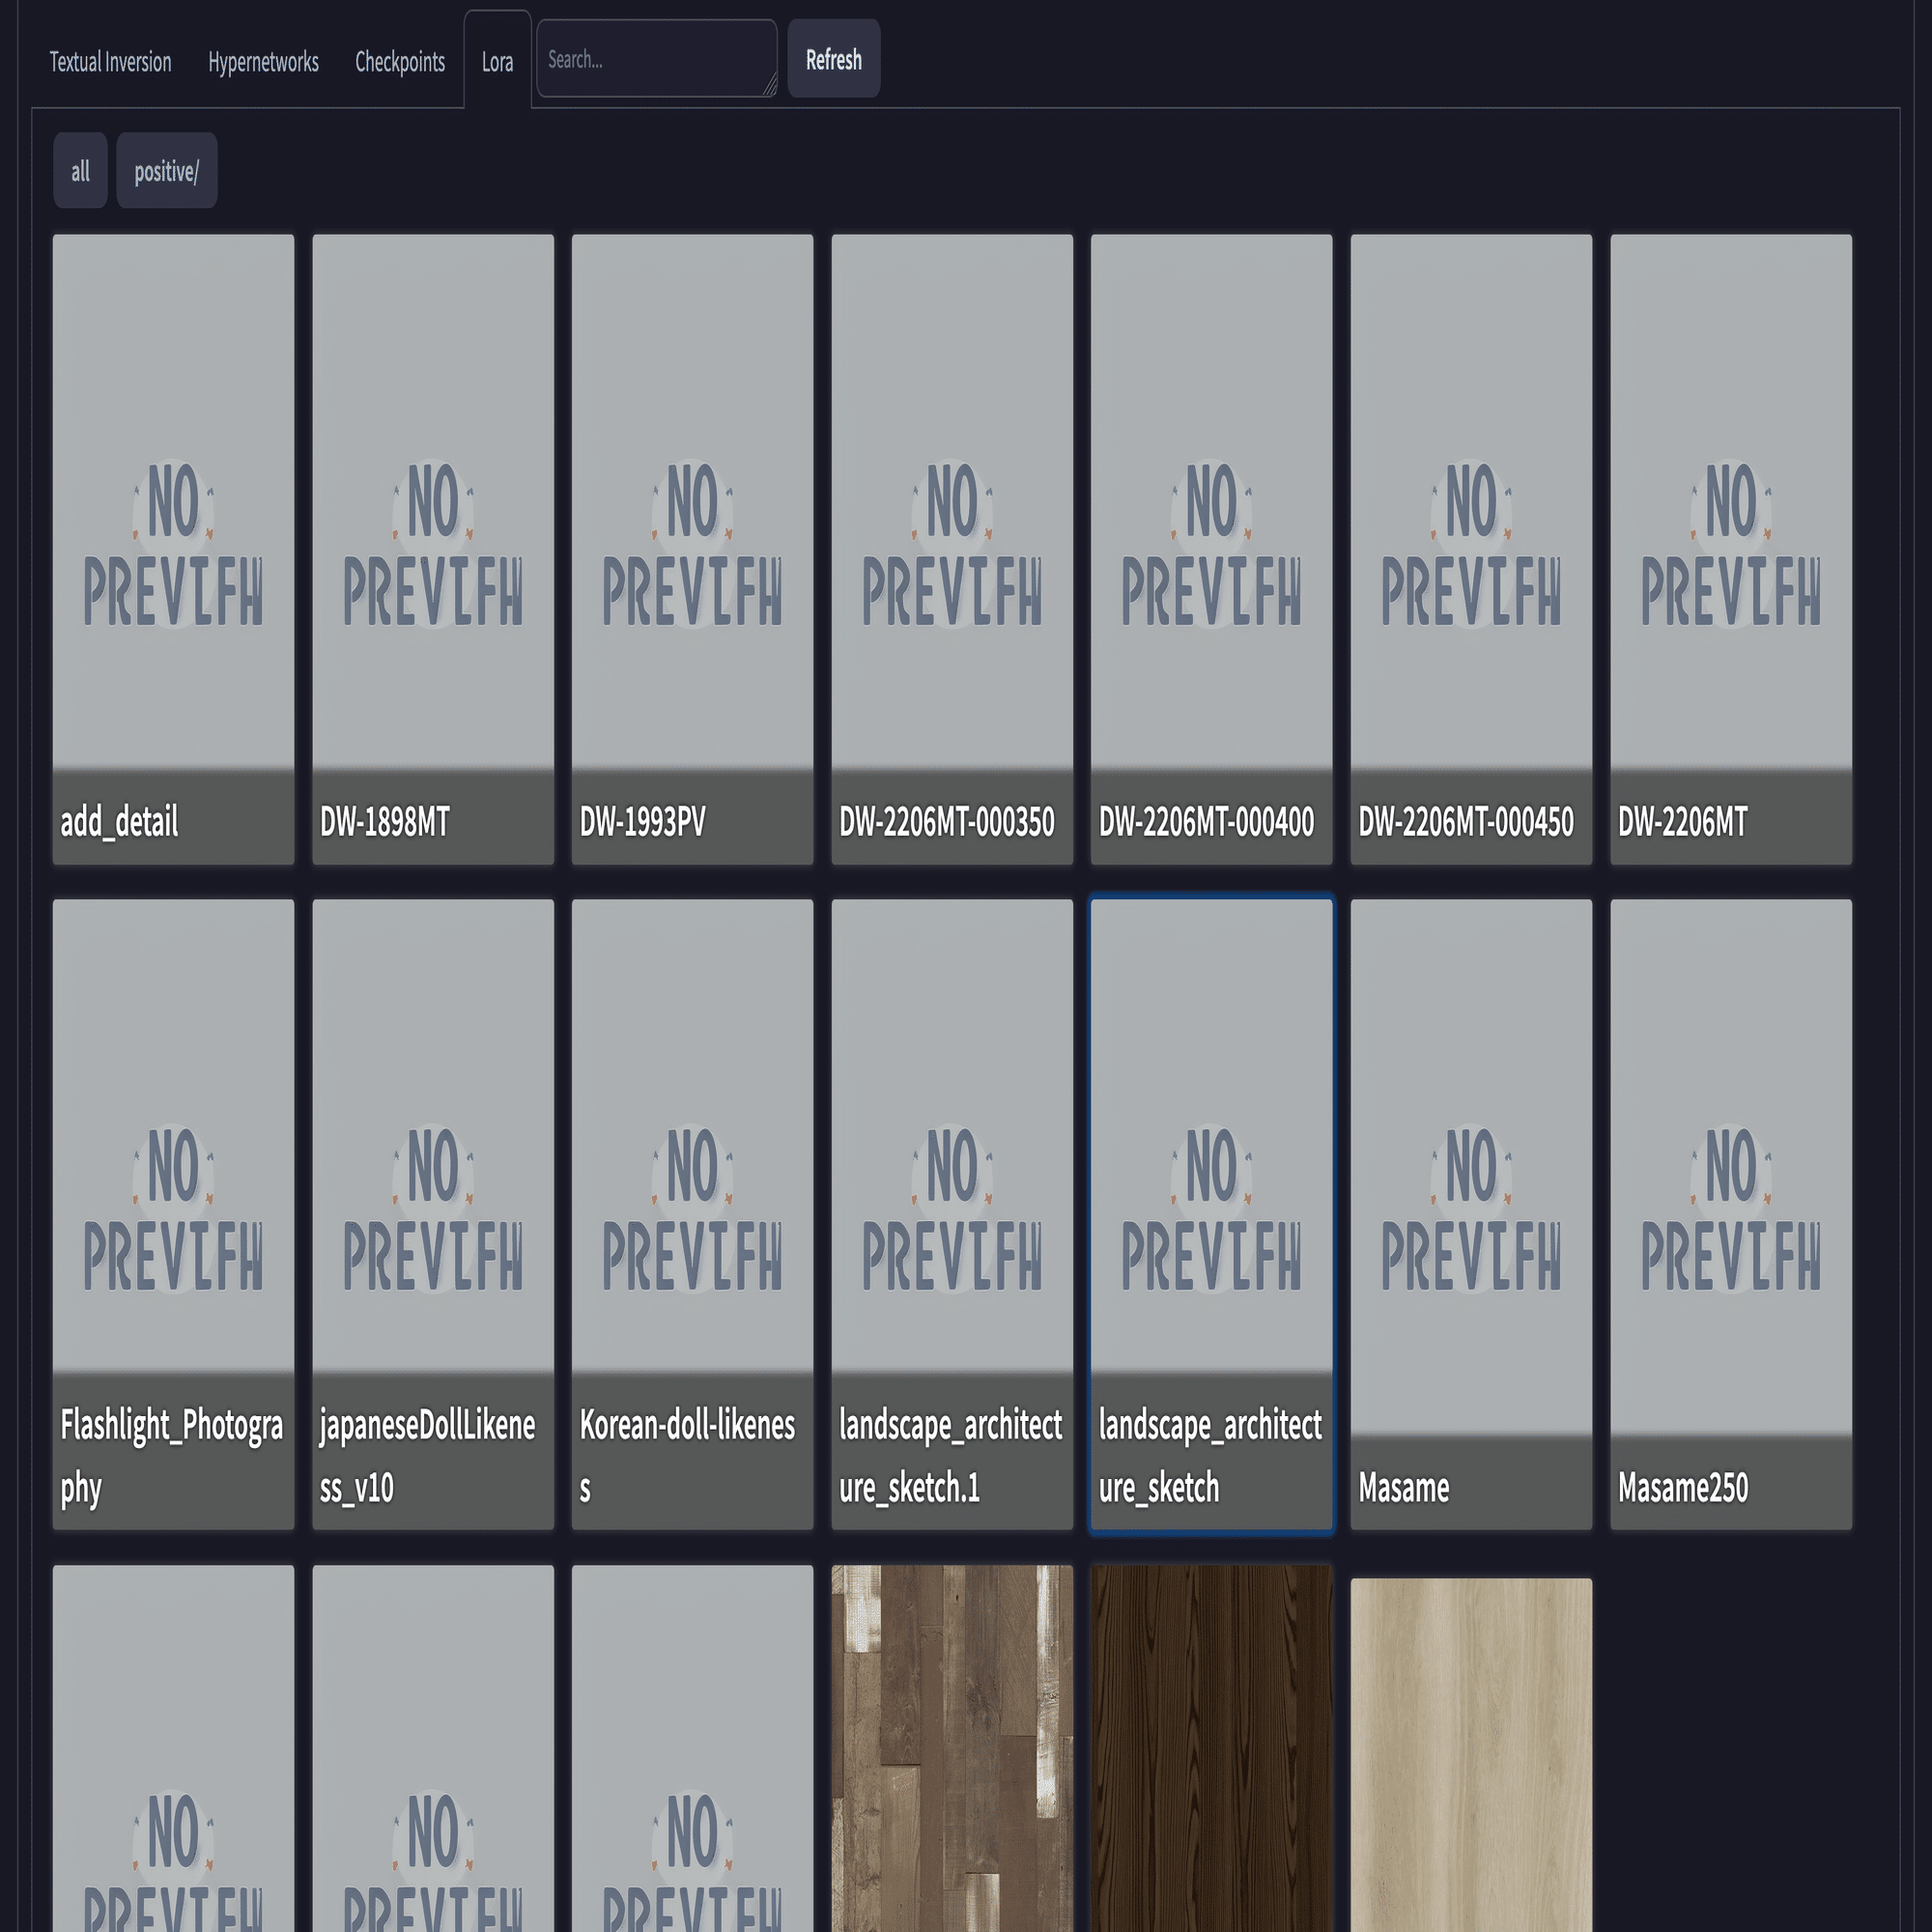Viewport: 1932px width, 1932px height.
Task: Pick the Korean-doll-likeness card
Action: 692,1214
